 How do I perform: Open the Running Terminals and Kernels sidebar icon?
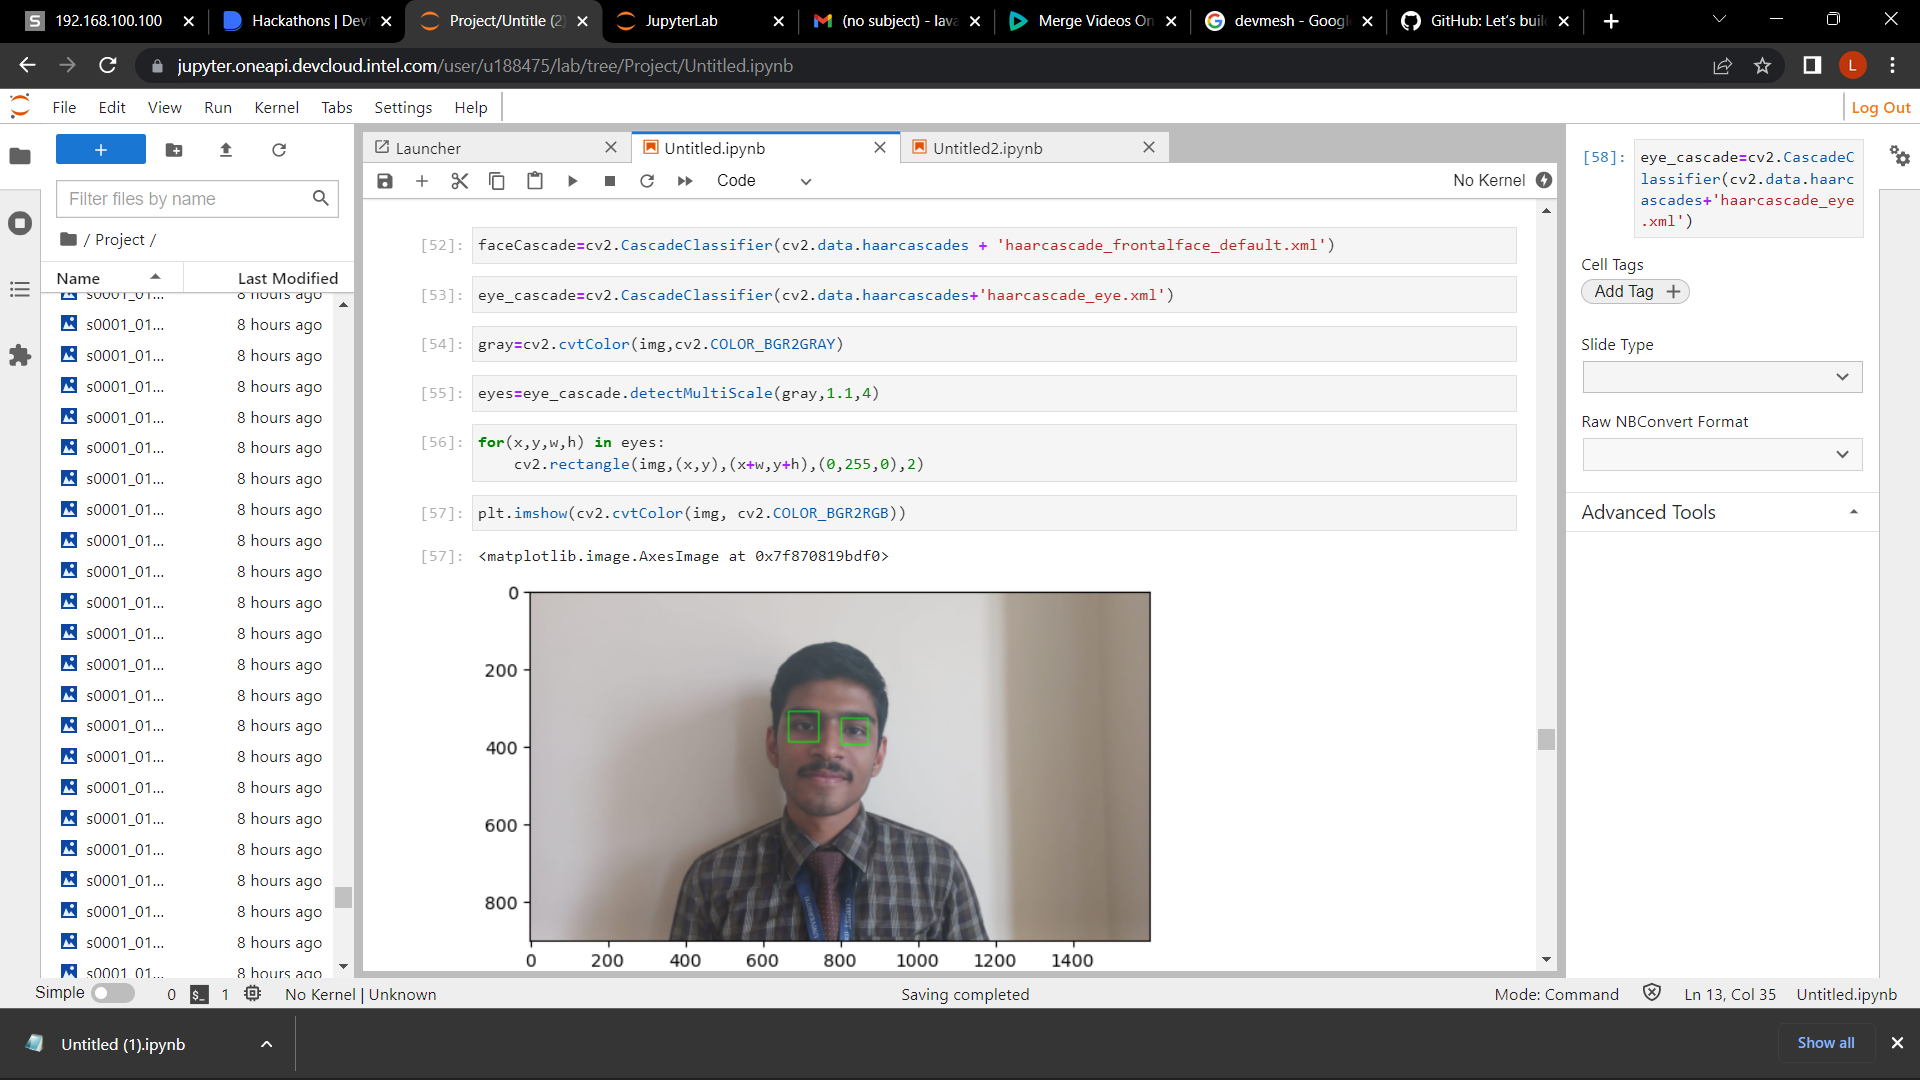[x=20, y=223]
